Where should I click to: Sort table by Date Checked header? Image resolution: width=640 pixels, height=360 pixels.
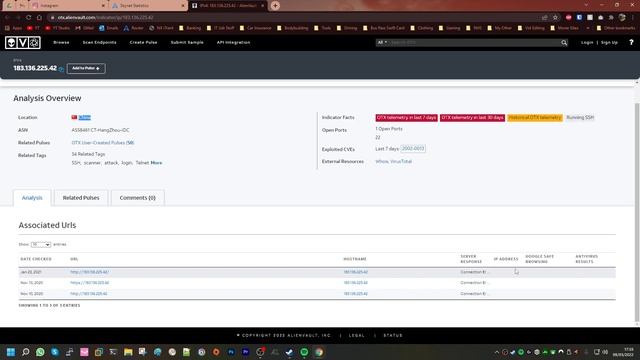coord(36,259)
